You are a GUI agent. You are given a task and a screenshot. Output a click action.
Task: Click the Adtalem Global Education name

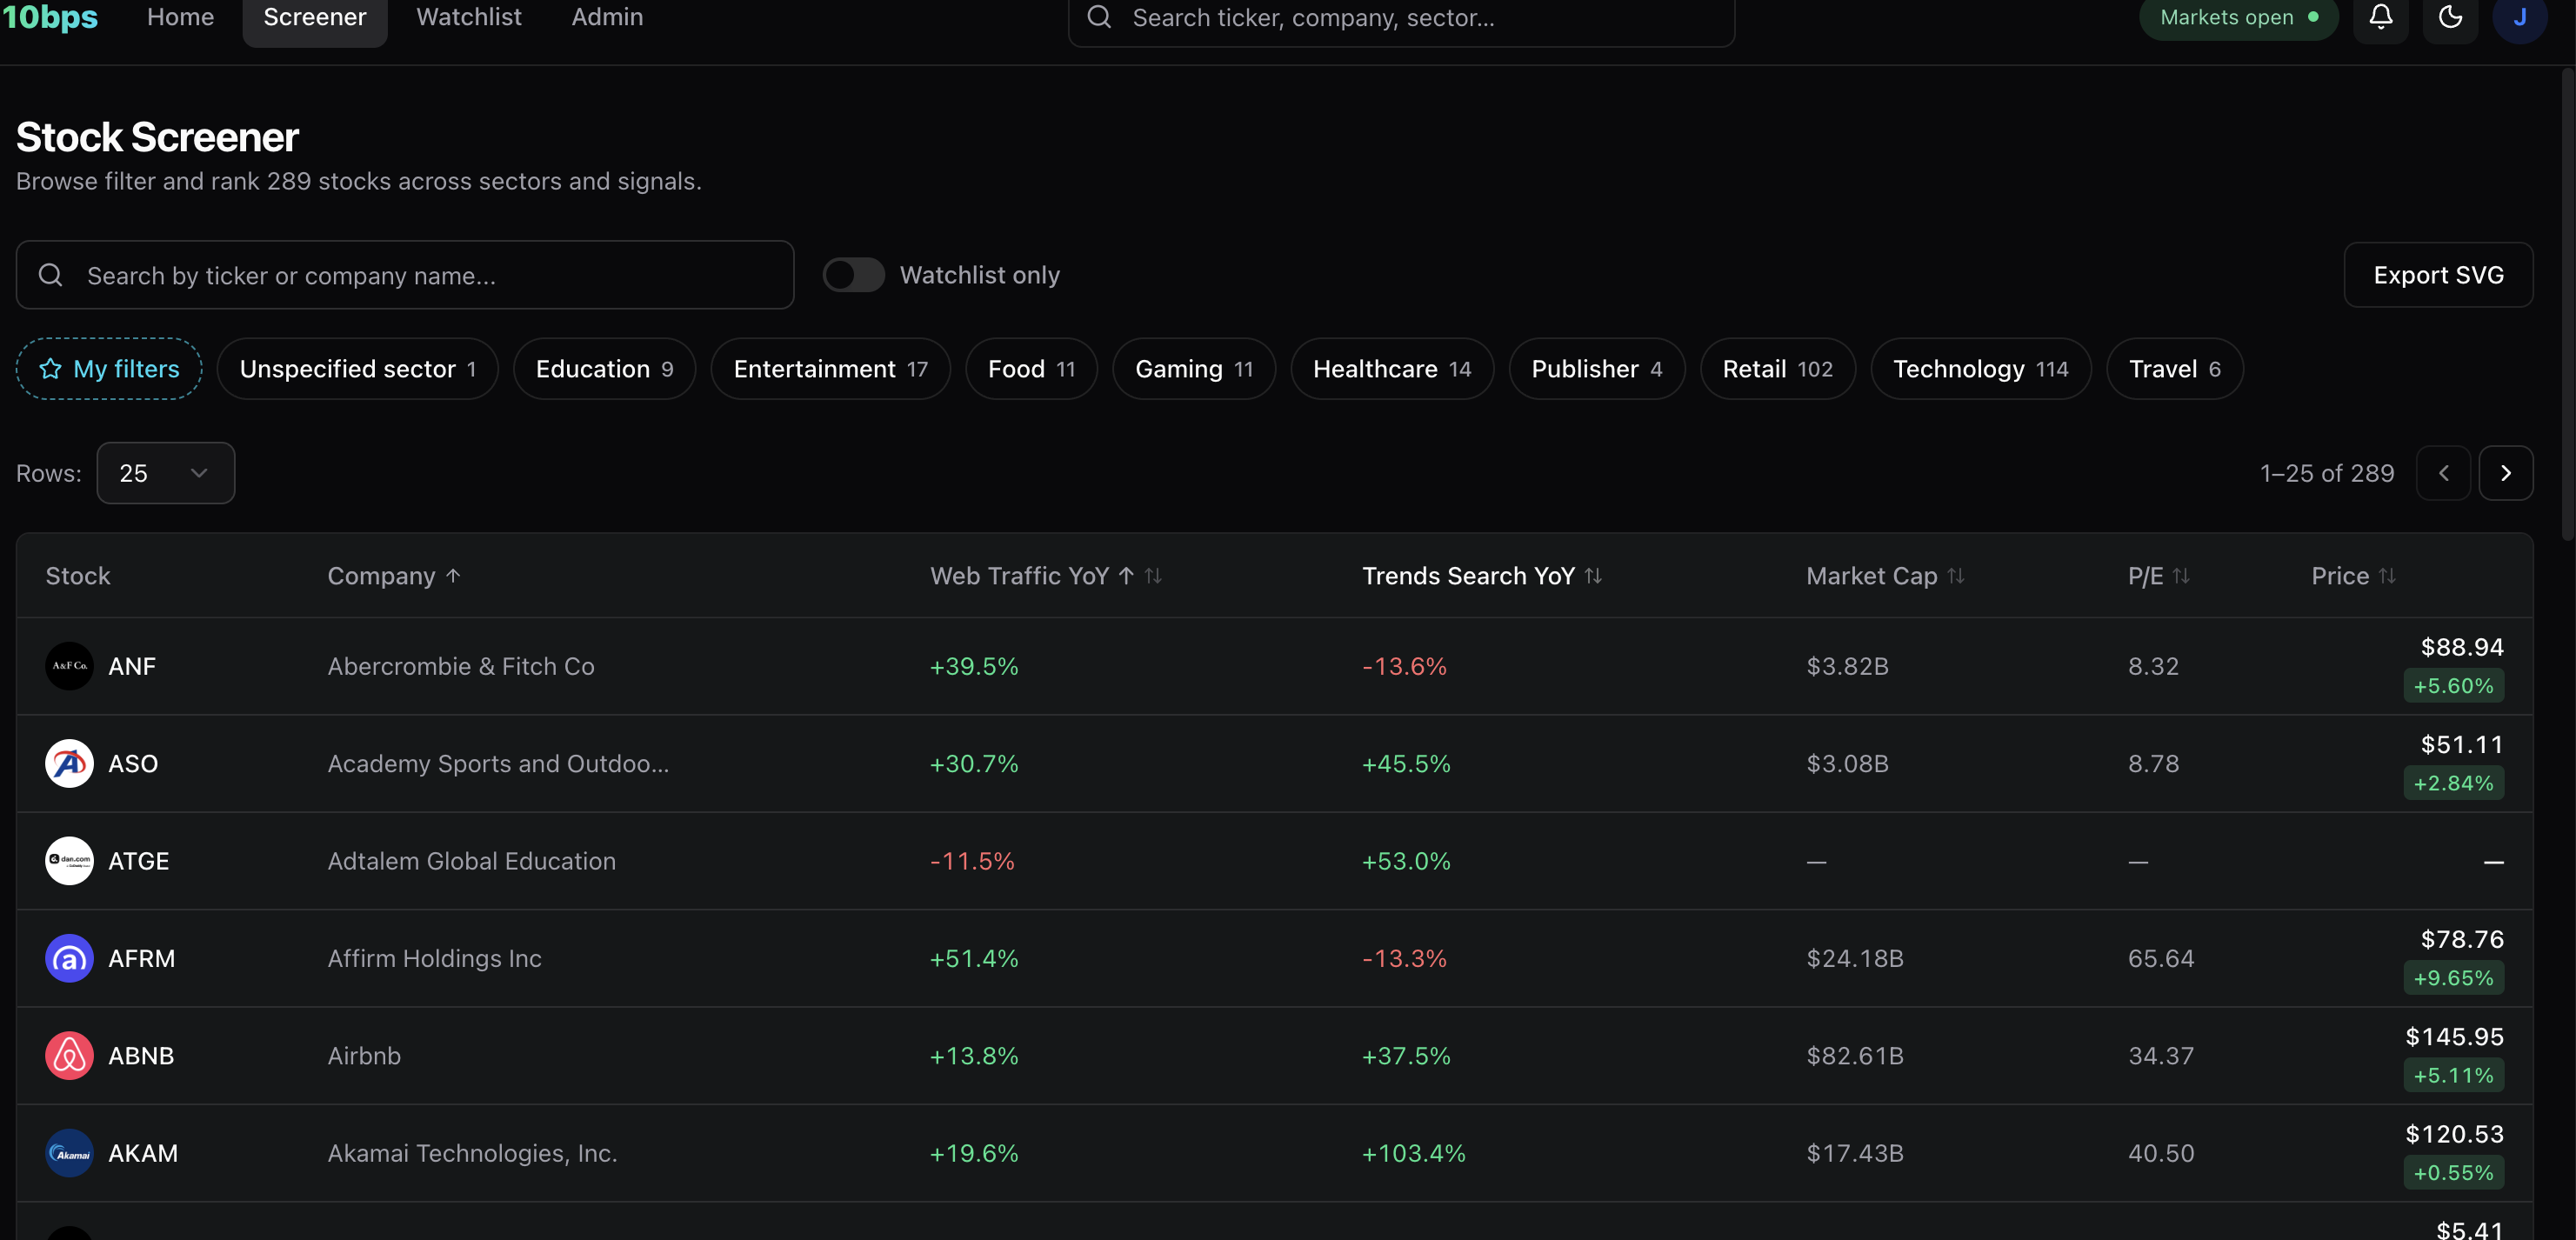click(471, 861)
